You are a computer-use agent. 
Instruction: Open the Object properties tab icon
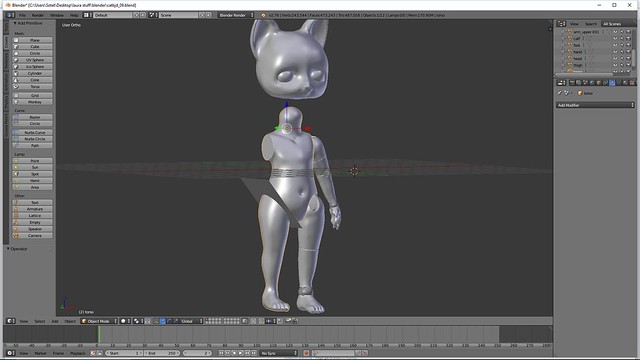point(598,83)
